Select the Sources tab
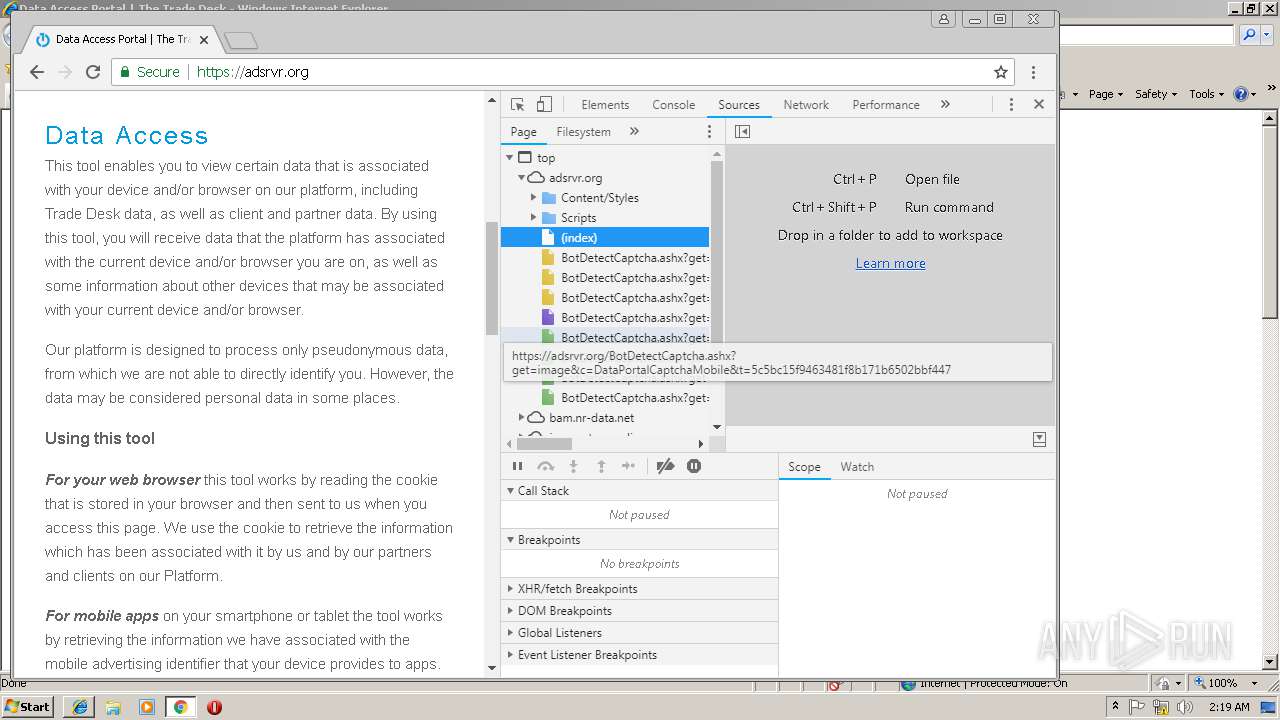Viewport: 1280px width, 720px height. pyautogui.click(x=739, y=104)
